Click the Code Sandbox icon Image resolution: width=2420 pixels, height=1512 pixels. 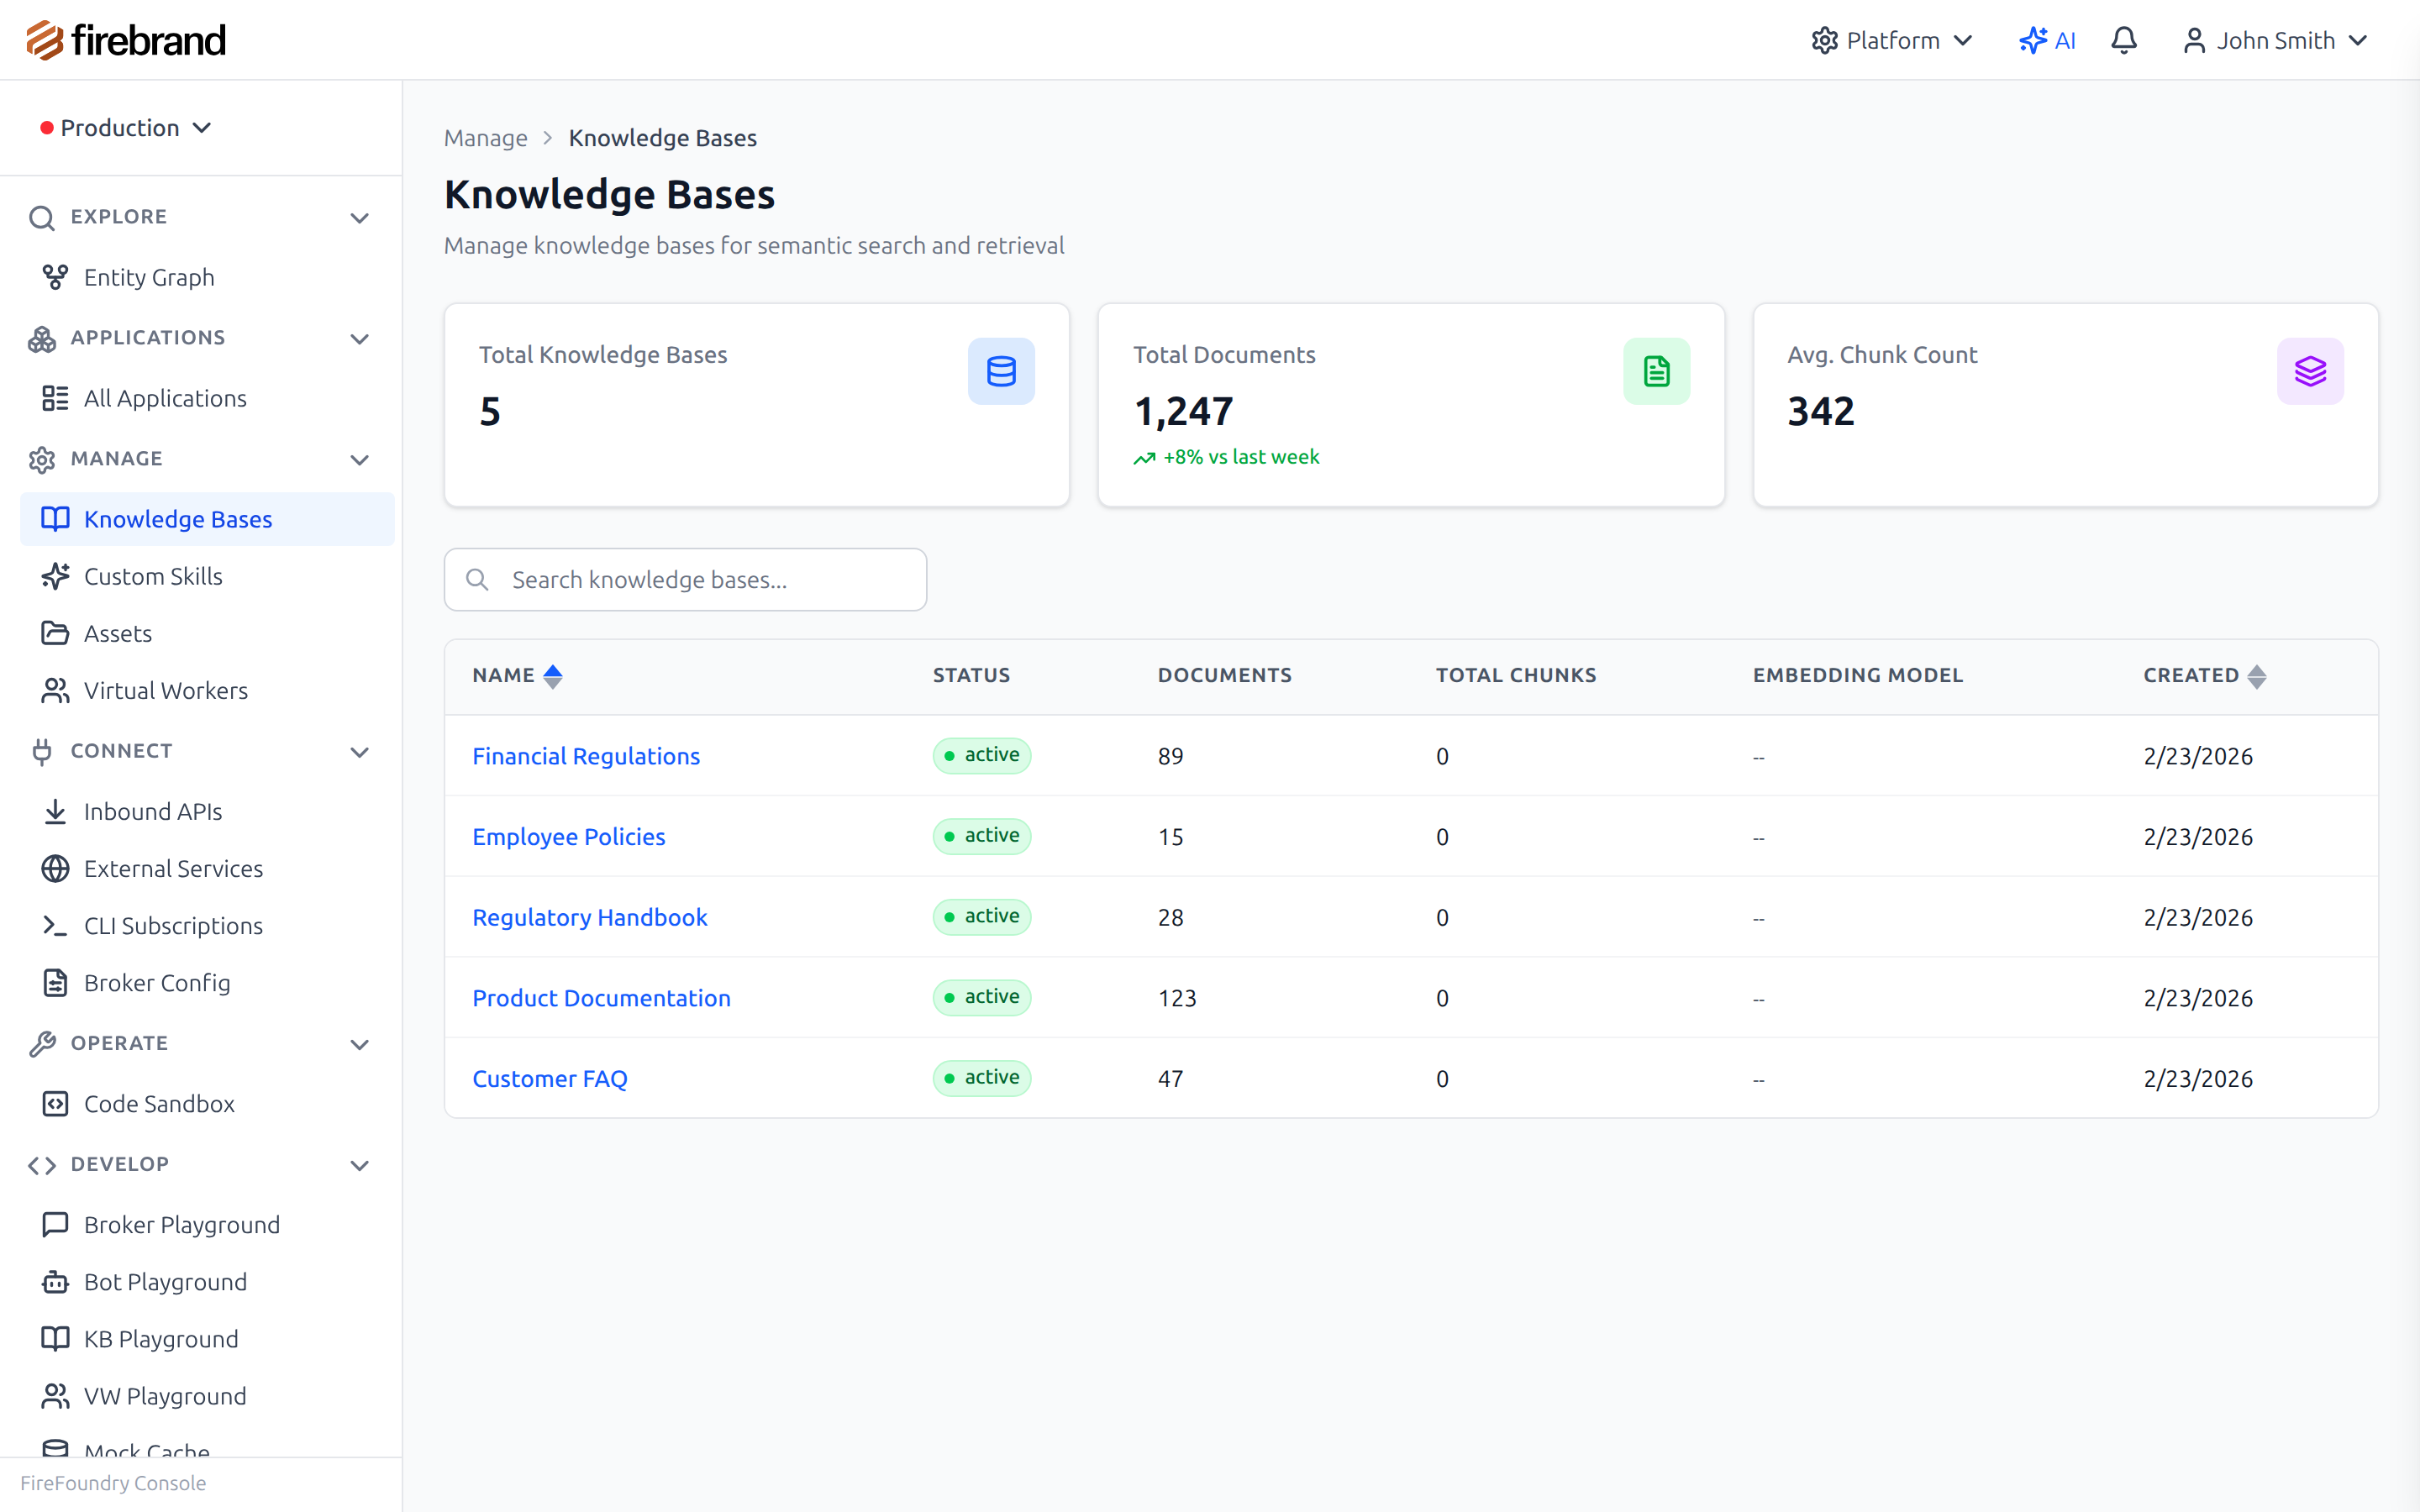(x=55, y=1103)
